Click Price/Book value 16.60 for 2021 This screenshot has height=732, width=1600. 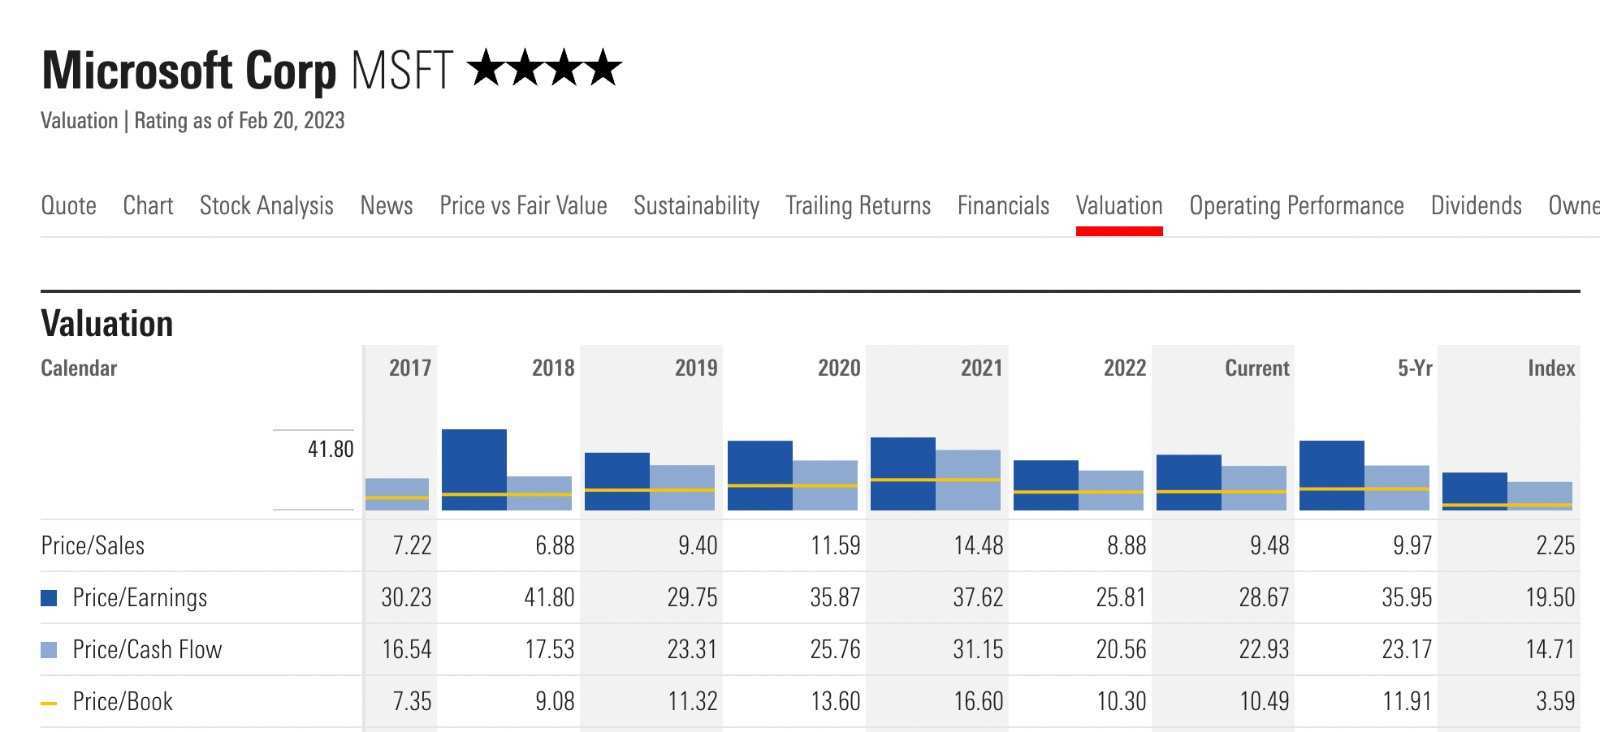tap(979, 702)
